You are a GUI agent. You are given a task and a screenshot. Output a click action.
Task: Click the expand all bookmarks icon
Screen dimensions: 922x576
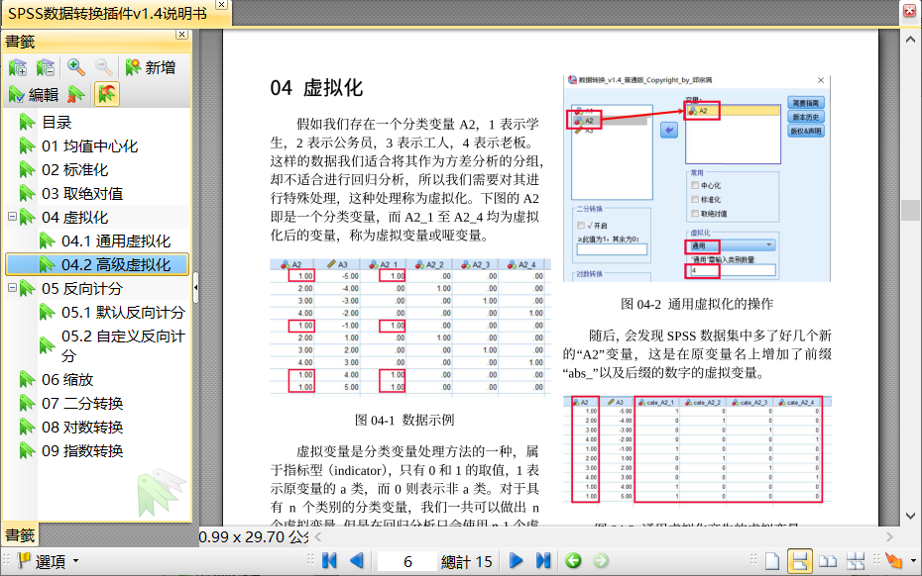[x=18, y=68]
